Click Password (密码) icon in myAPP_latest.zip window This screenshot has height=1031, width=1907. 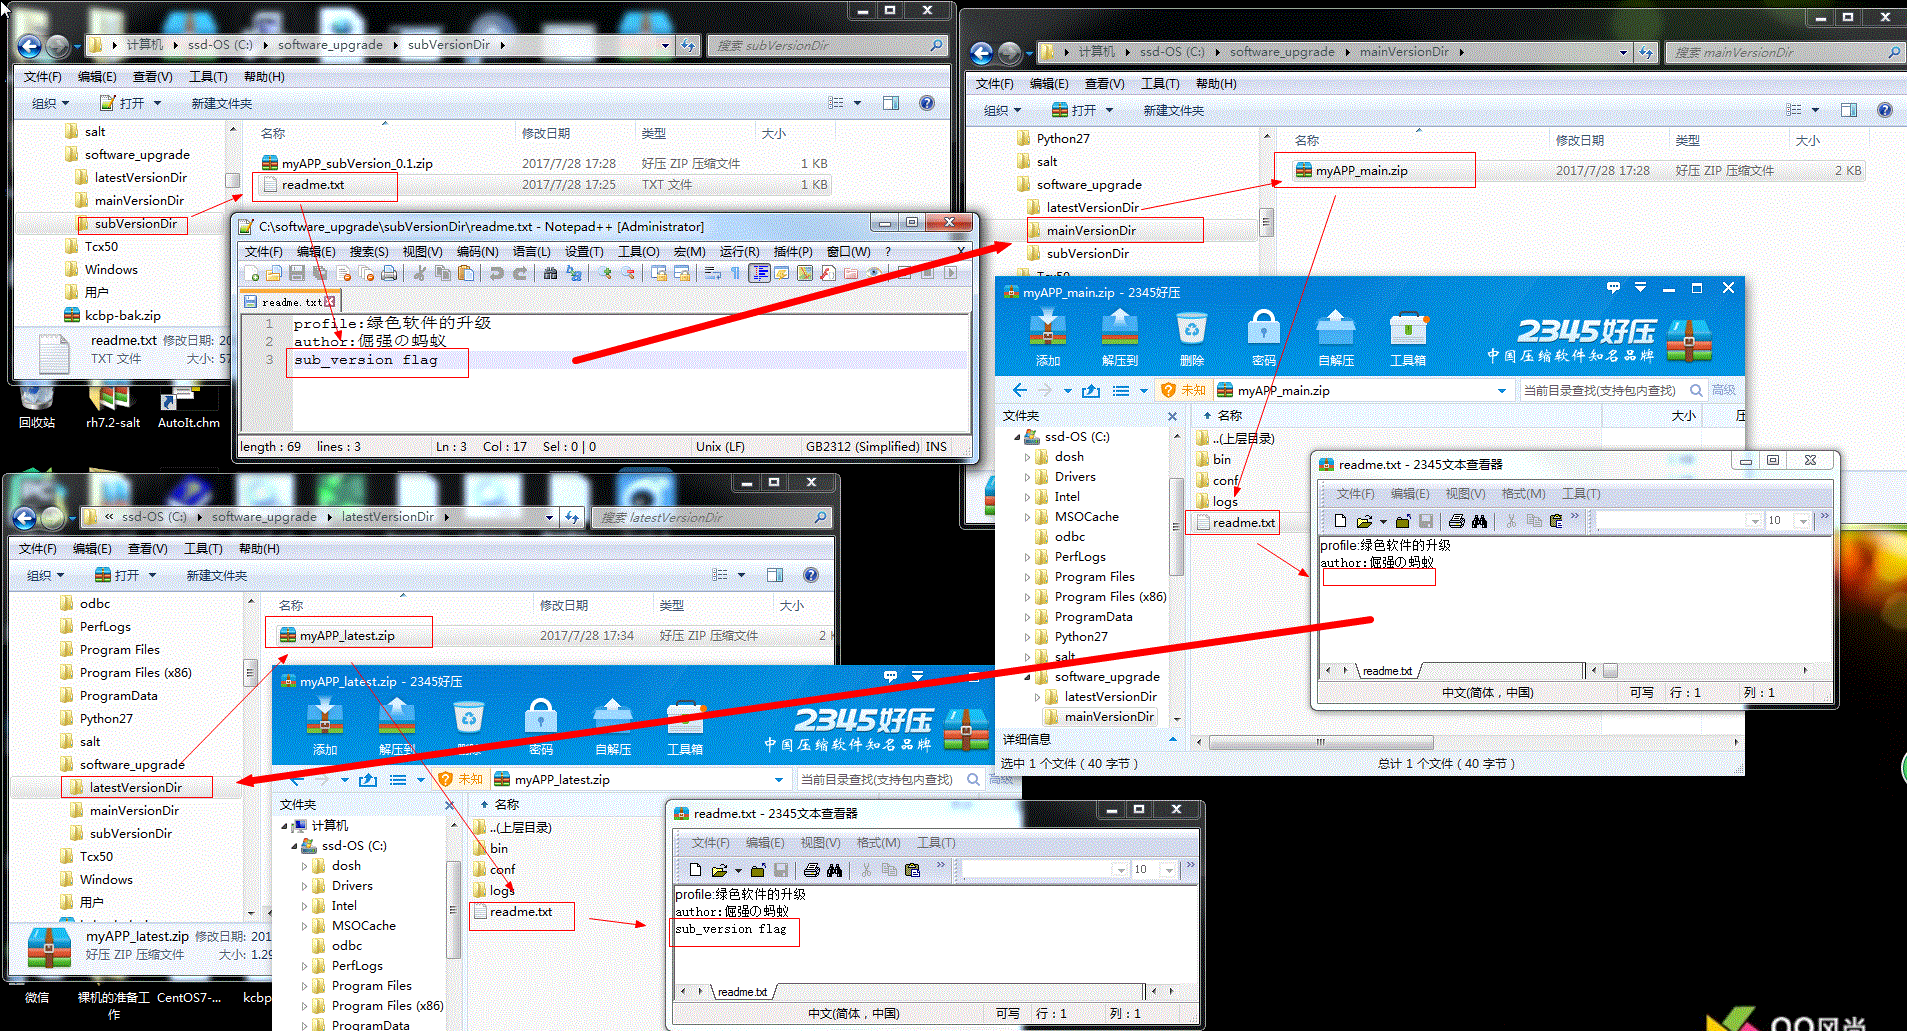point(541,726)
